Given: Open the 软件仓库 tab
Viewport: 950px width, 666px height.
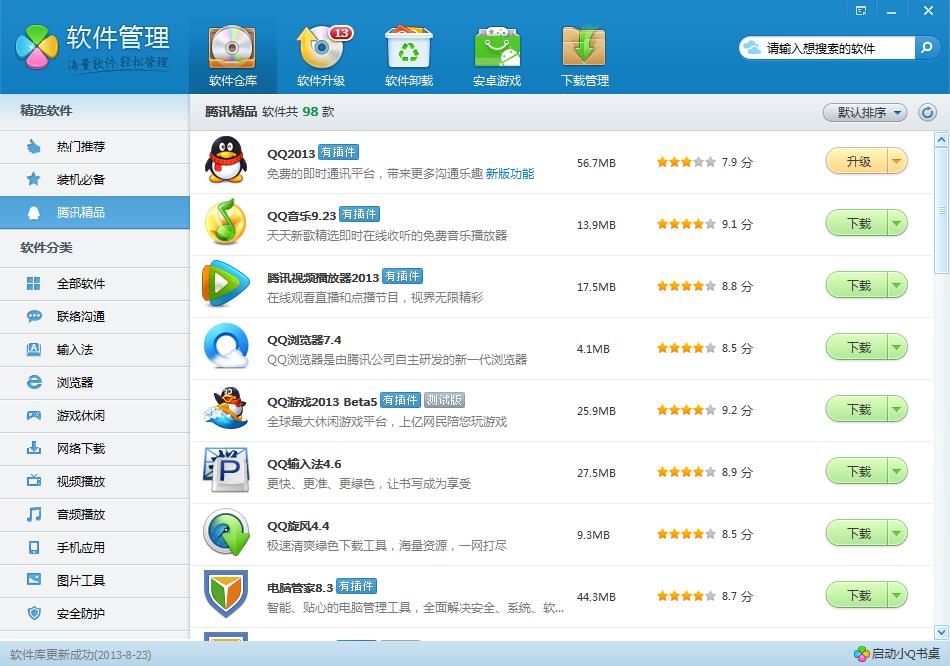Looking at the screenshot, I should click(x=233, y=57).
